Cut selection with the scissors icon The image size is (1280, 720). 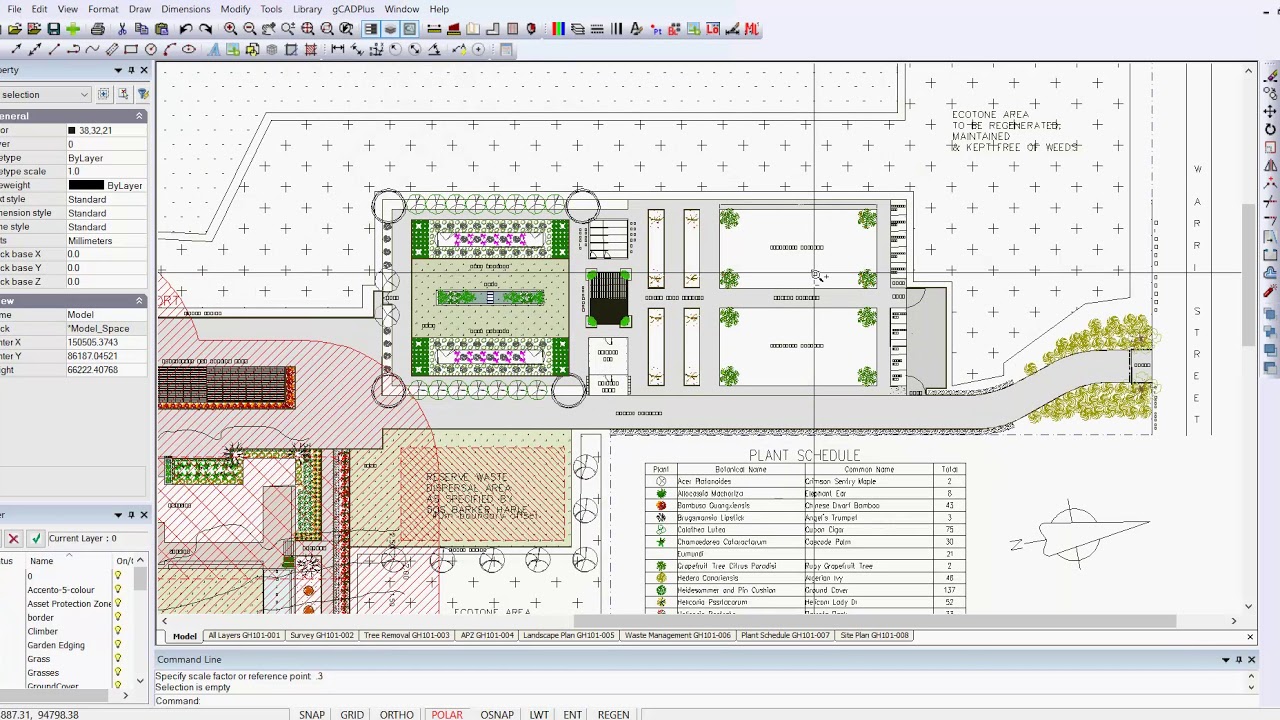122,29
